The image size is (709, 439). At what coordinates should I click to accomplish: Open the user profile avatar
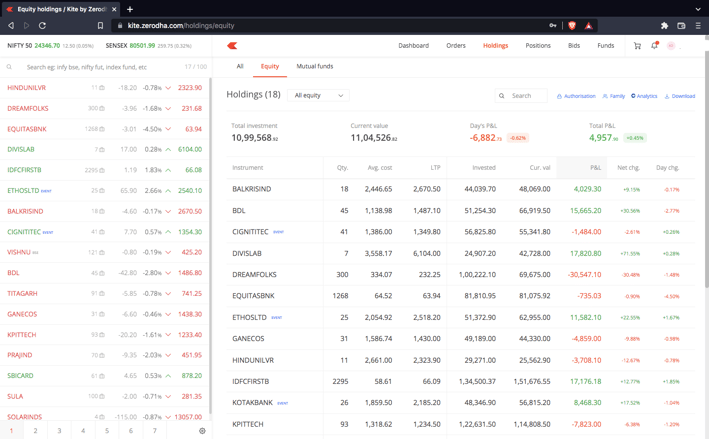point(671,46)
